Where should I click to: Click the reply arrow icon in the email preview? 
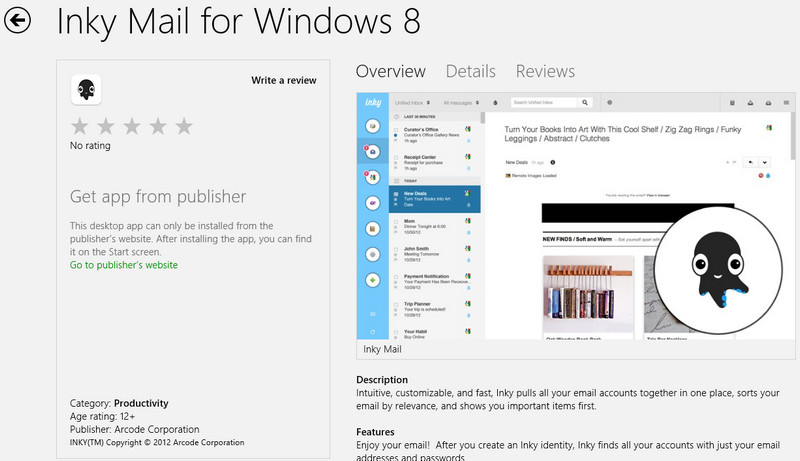tap(748, 161)
